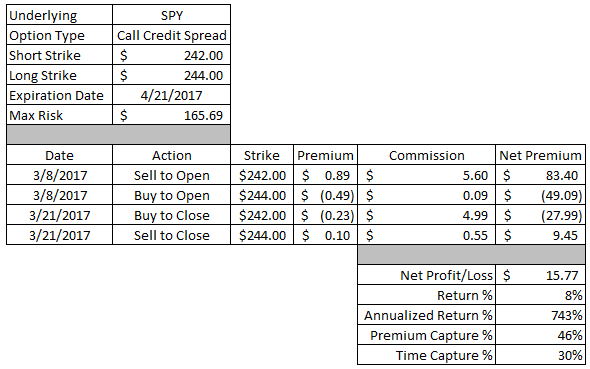The width and height of the screenshot is (590, 369).
Task: Select the Buy to Open action cell
Action: pyautogui.click(x=172, y=194)
